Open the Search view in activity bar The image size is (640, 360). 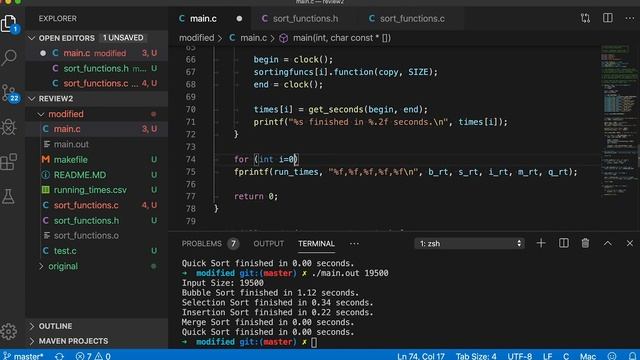[9, 58]
